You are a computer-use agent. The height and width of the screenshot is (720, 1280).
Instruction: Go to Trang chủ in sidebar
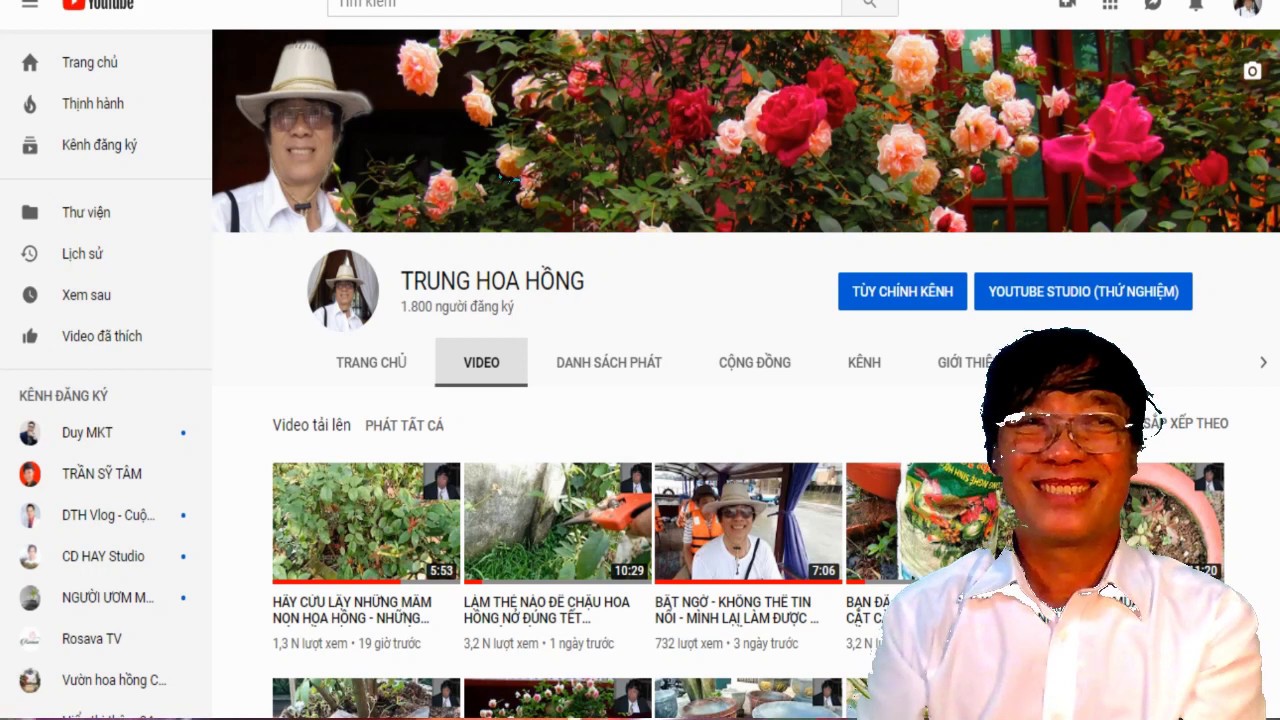[106, 62]
